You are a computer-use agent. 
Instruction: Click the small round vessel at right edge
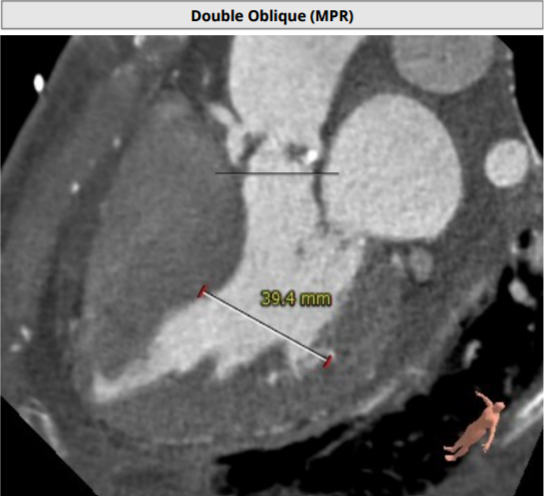tap(507, 163)
